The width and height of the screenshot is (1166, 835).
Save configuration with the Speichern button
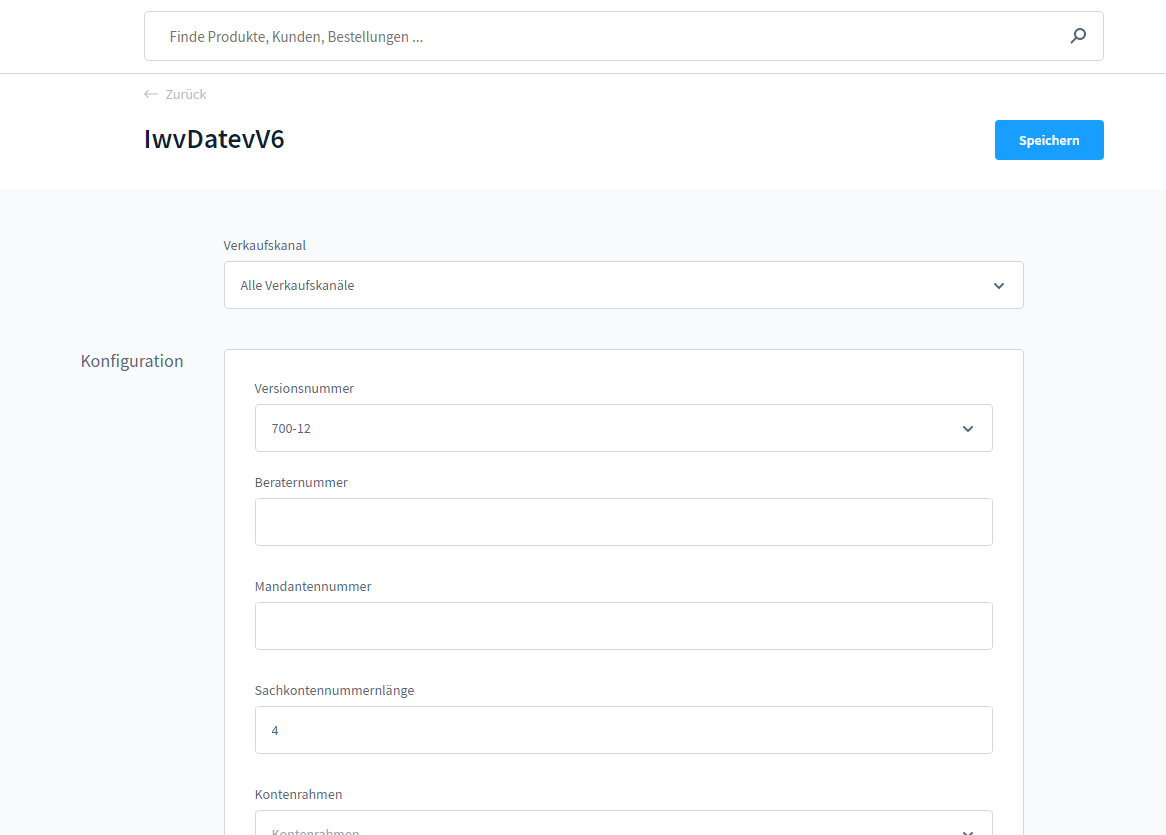pyautogui.click(x=1048, y=140)
